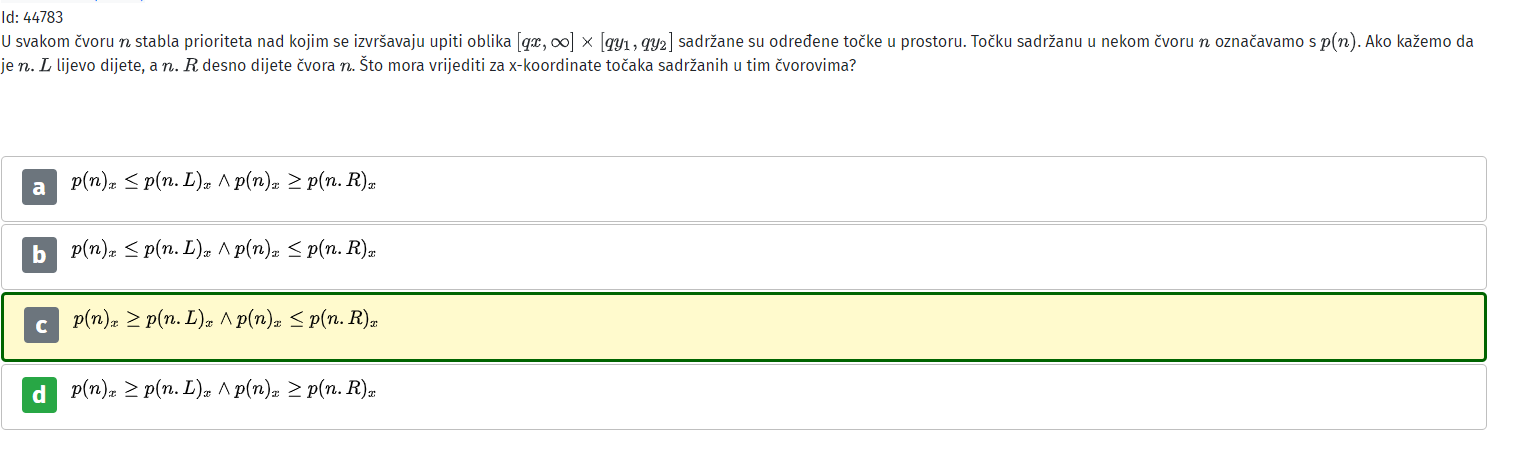Image resolution: width=1531 pixels, height=468 pixels.
Task: Click the green letter badge 'd'
Action: 39,395
